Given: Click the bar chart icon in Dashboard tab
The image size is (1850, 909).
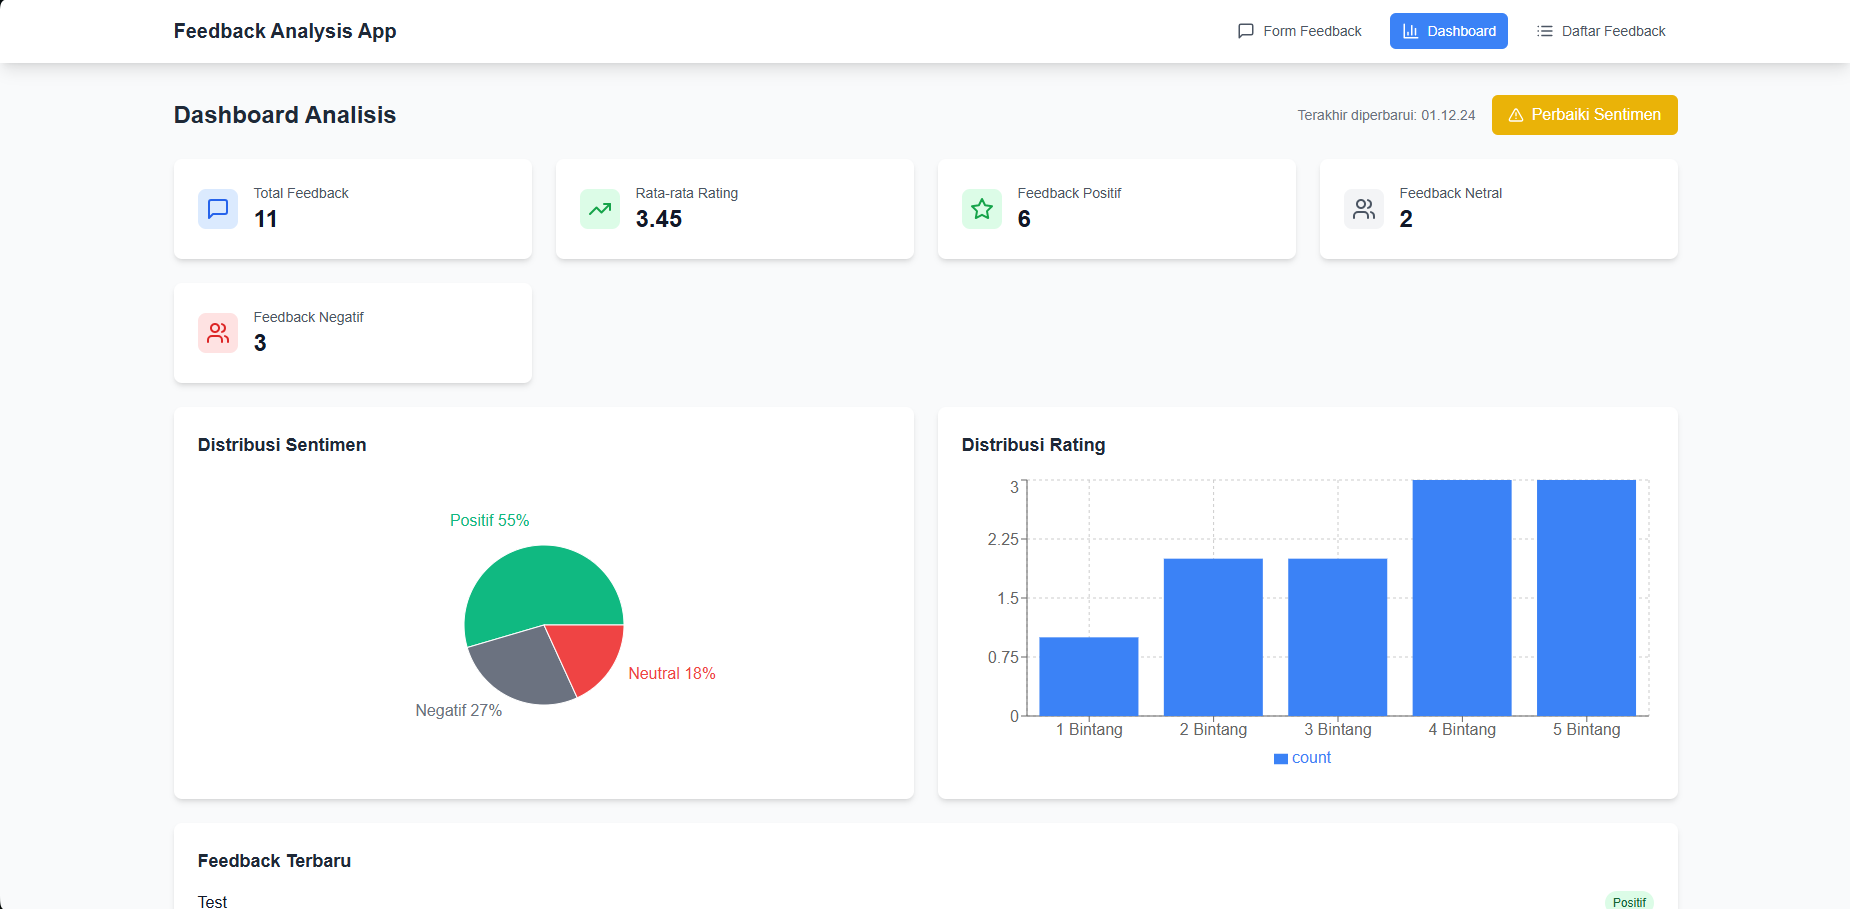Looking at the screenshot, I should pos(1410,31).
